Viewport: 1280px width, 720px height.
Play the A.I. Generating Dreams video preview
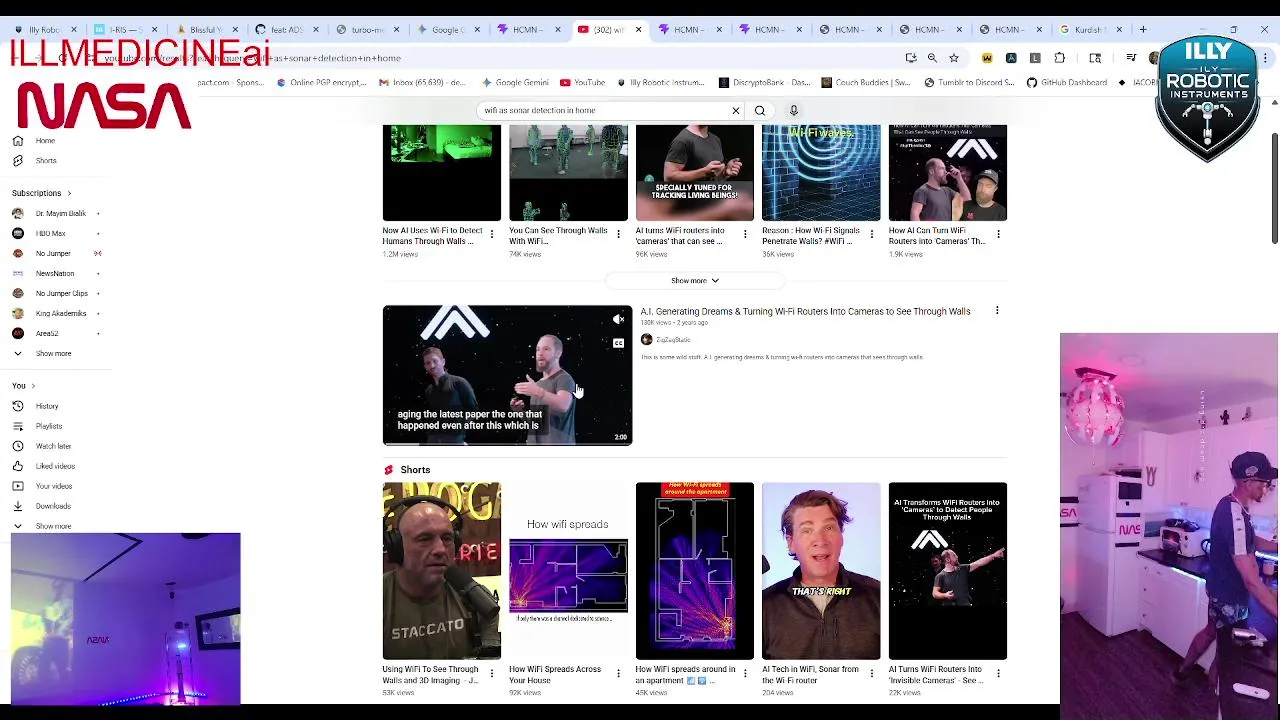click(x=507, y=375)
